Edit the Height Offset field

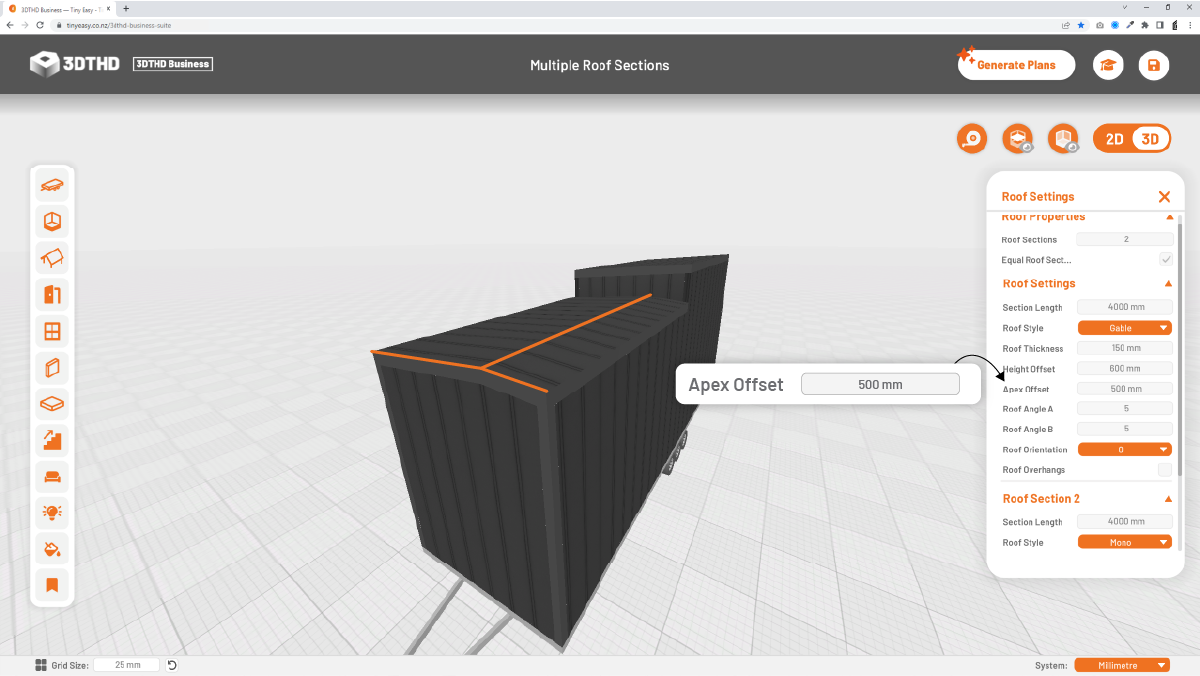click(1125, 369)
